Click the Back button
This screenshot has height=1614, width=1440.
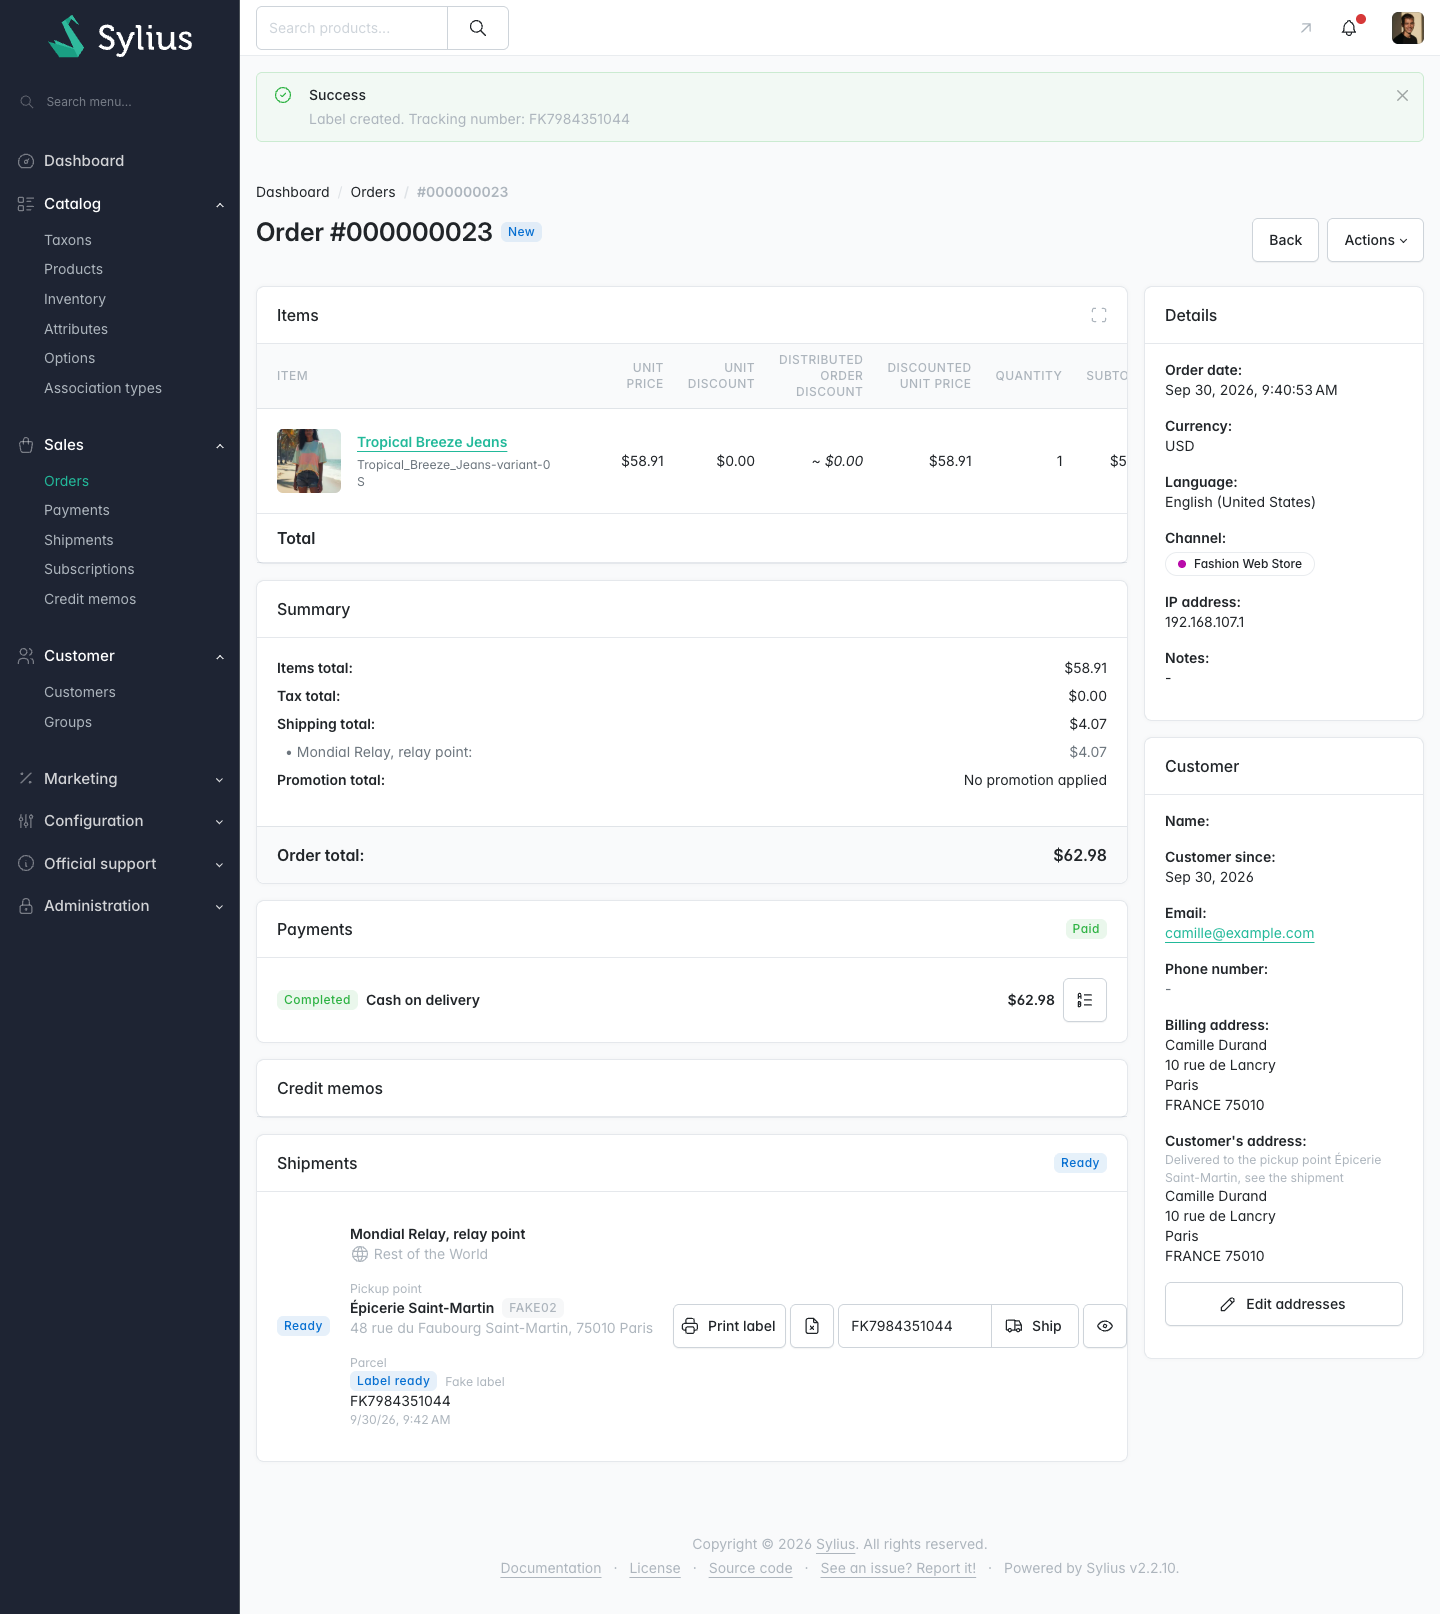1285,240
